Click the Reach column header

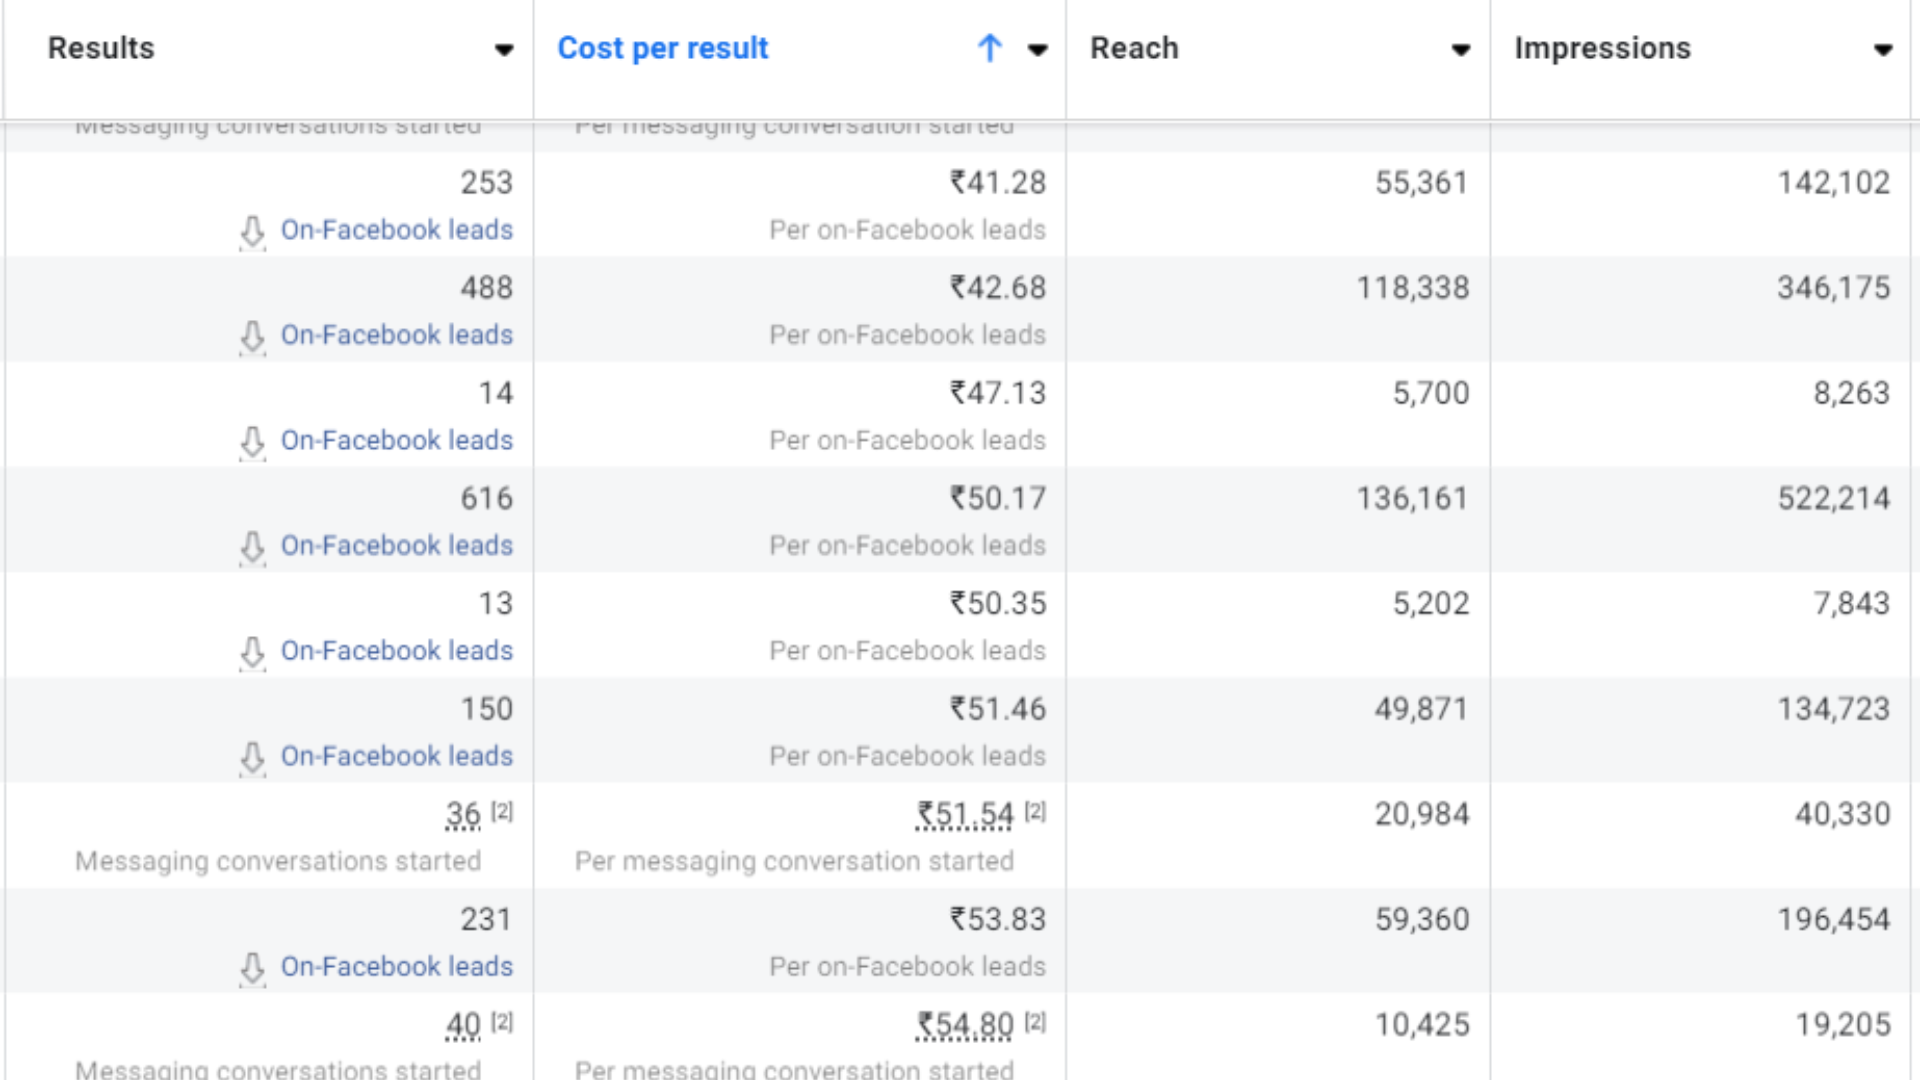[x=1134, y=48]
